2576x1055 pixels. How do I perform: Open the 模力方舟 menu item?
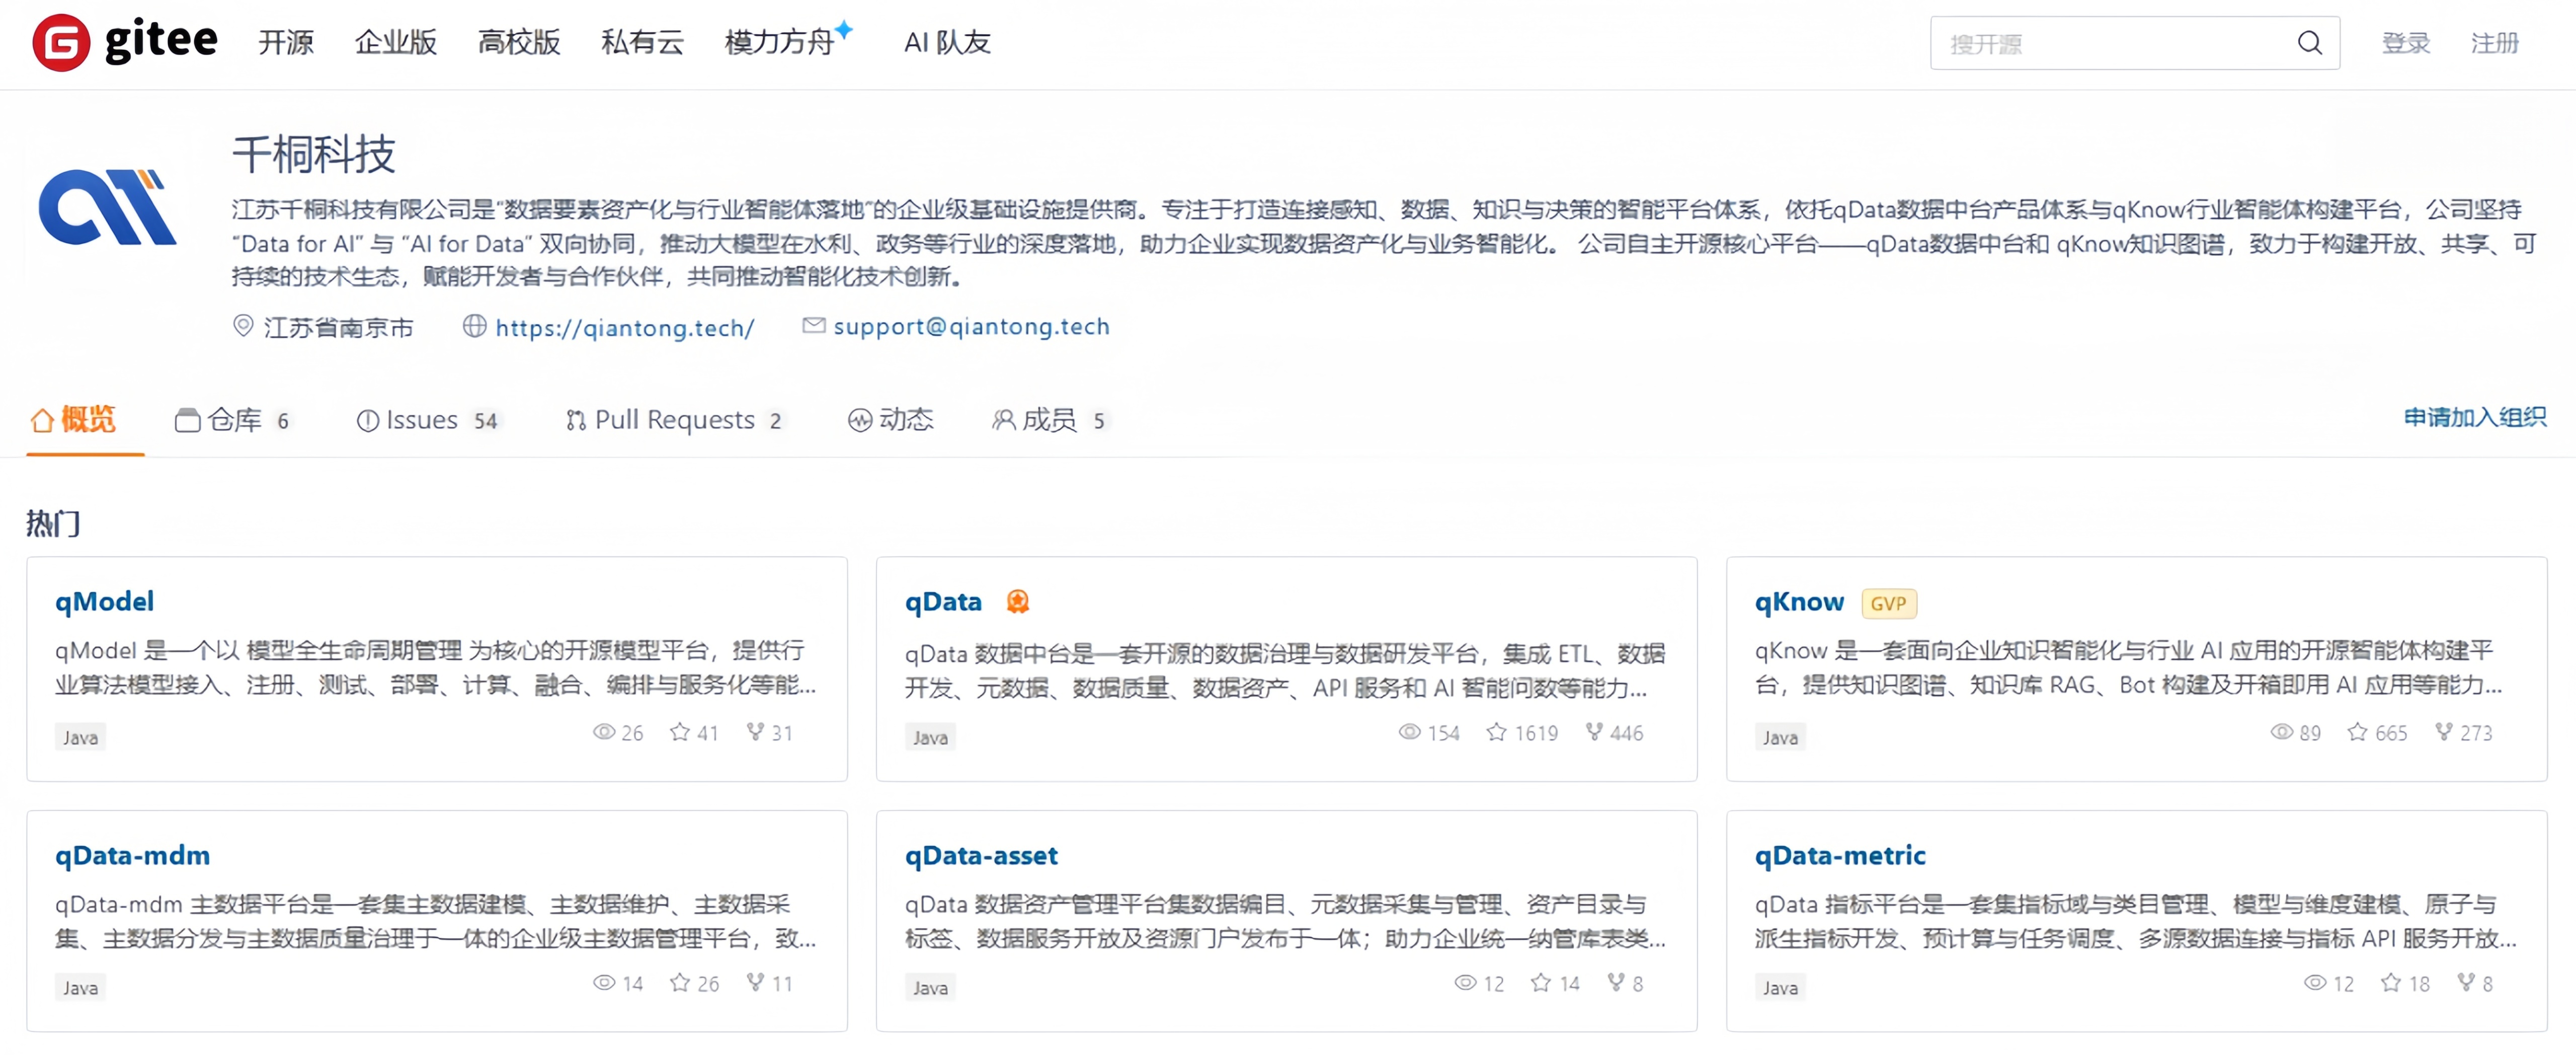(779, 43)
